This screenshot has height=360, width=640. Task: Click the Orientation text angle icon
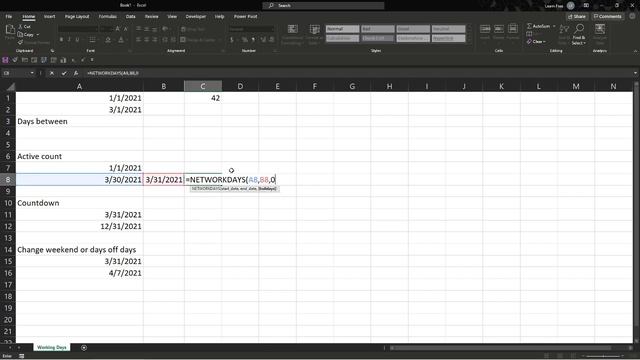tap(165, 29)
